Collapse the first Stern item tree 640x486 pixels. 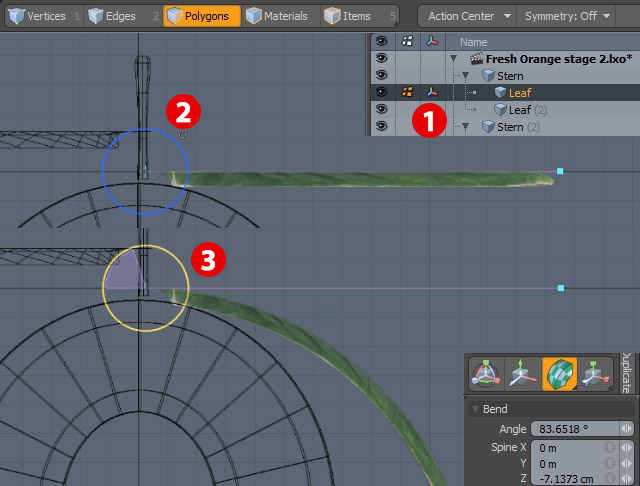click(x=465, y=76)
